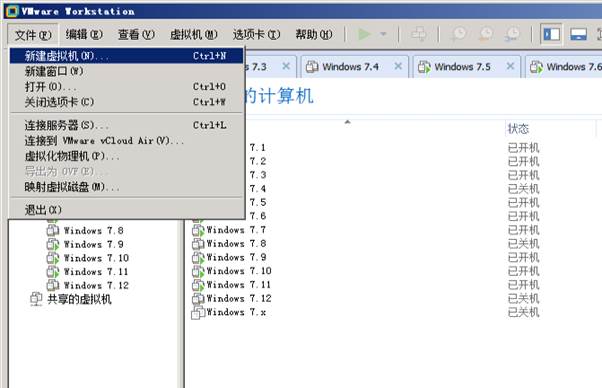The height and width of the screenshot is (388, 602).
Task: Open the 帮助(H) menu
Action: click(314, 35)
